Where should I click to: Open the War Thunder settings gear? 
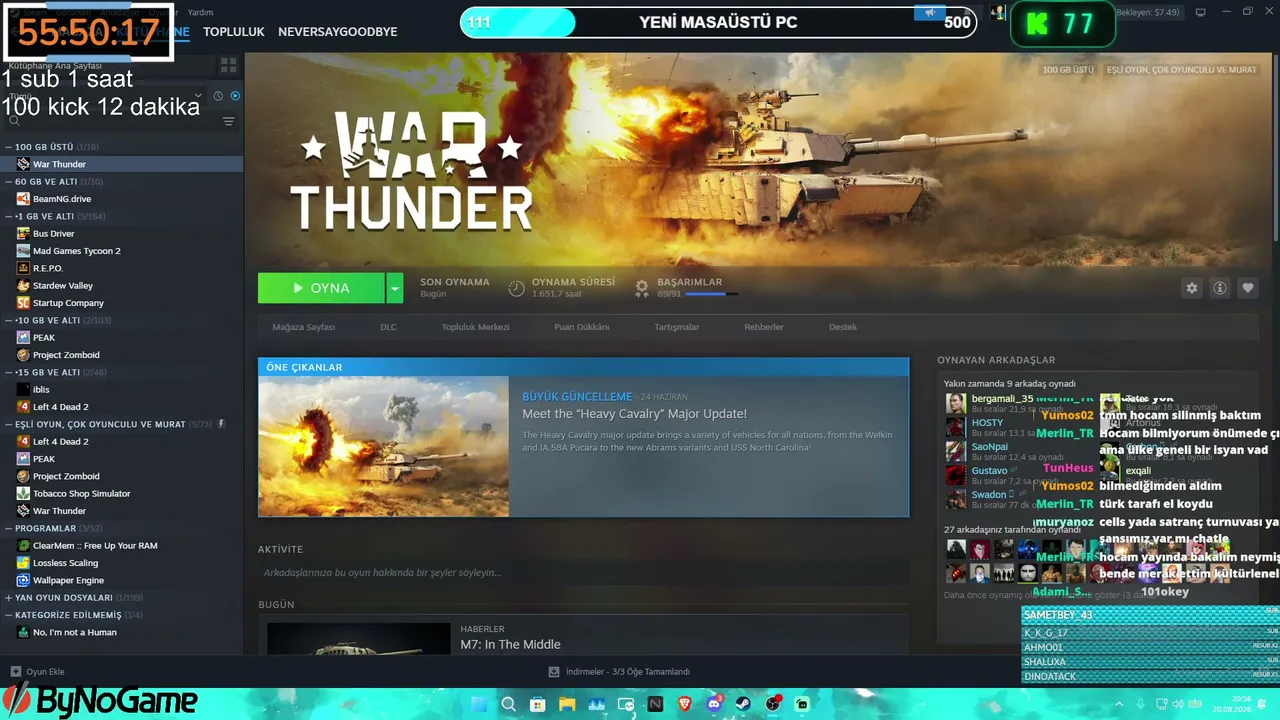pyautogui.click(x=1191, y=288)
